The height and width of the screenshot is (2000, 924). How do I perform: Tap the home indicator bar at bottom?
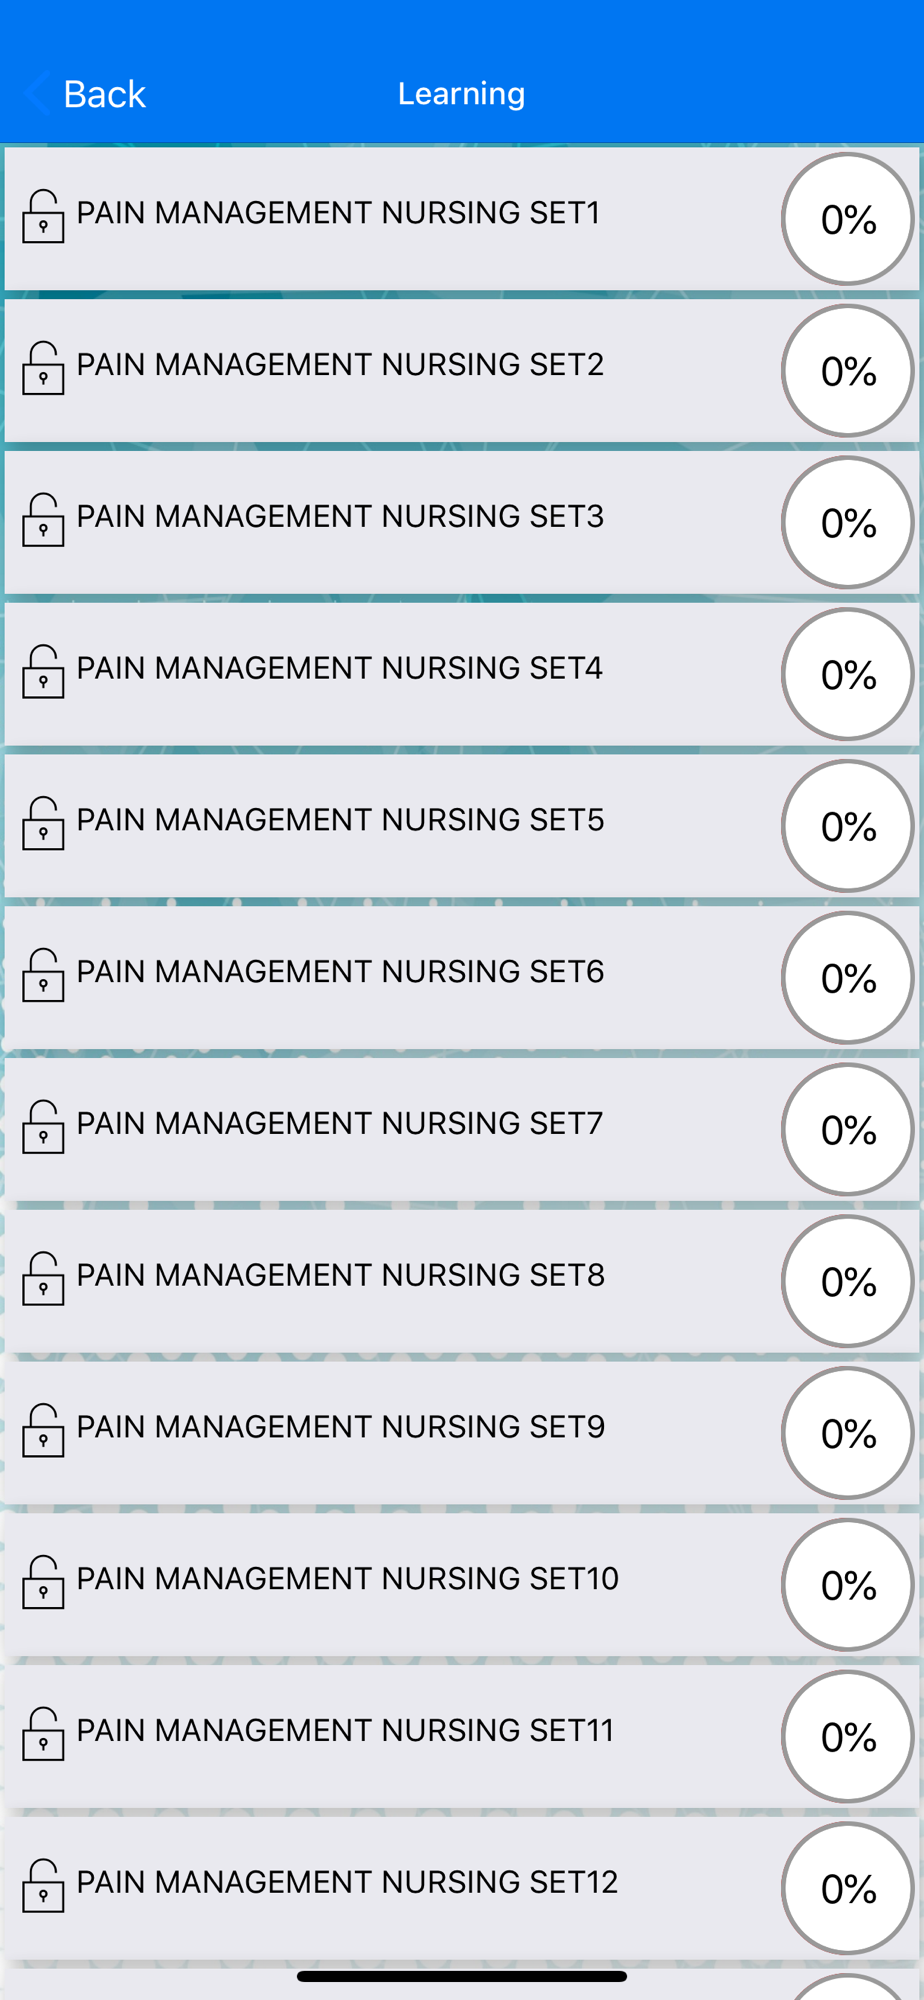pyautogui.click(x=462, y=1976)
